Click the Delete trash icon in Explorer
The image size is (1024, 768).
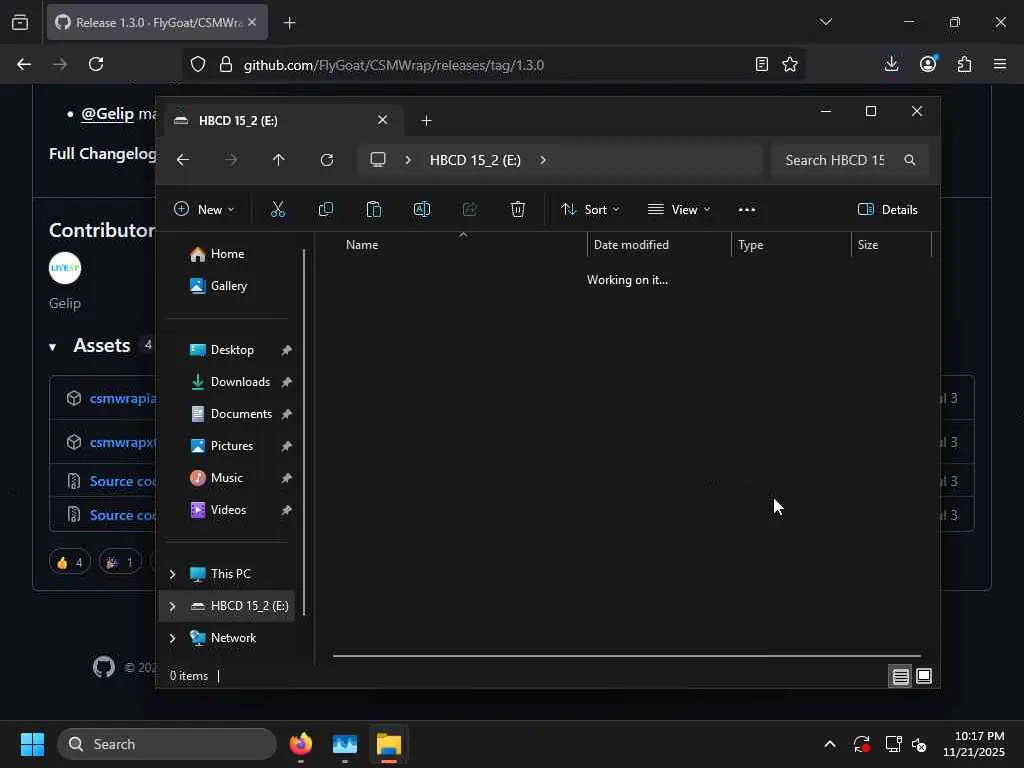tap(517, 209)
